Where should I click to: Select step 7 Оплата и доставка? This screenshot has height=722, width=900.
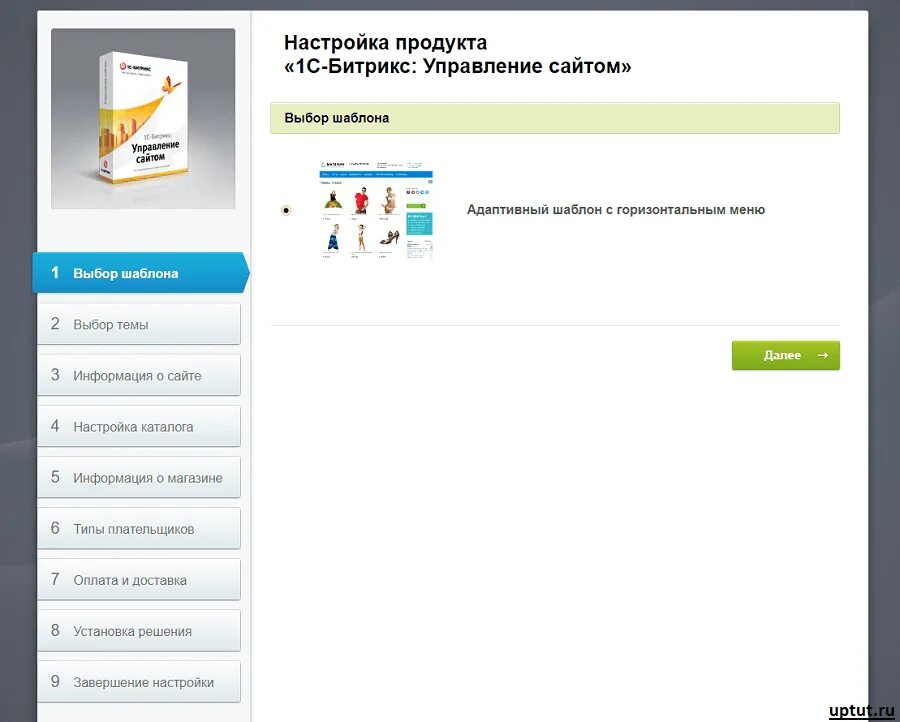[x=139, y=579]
